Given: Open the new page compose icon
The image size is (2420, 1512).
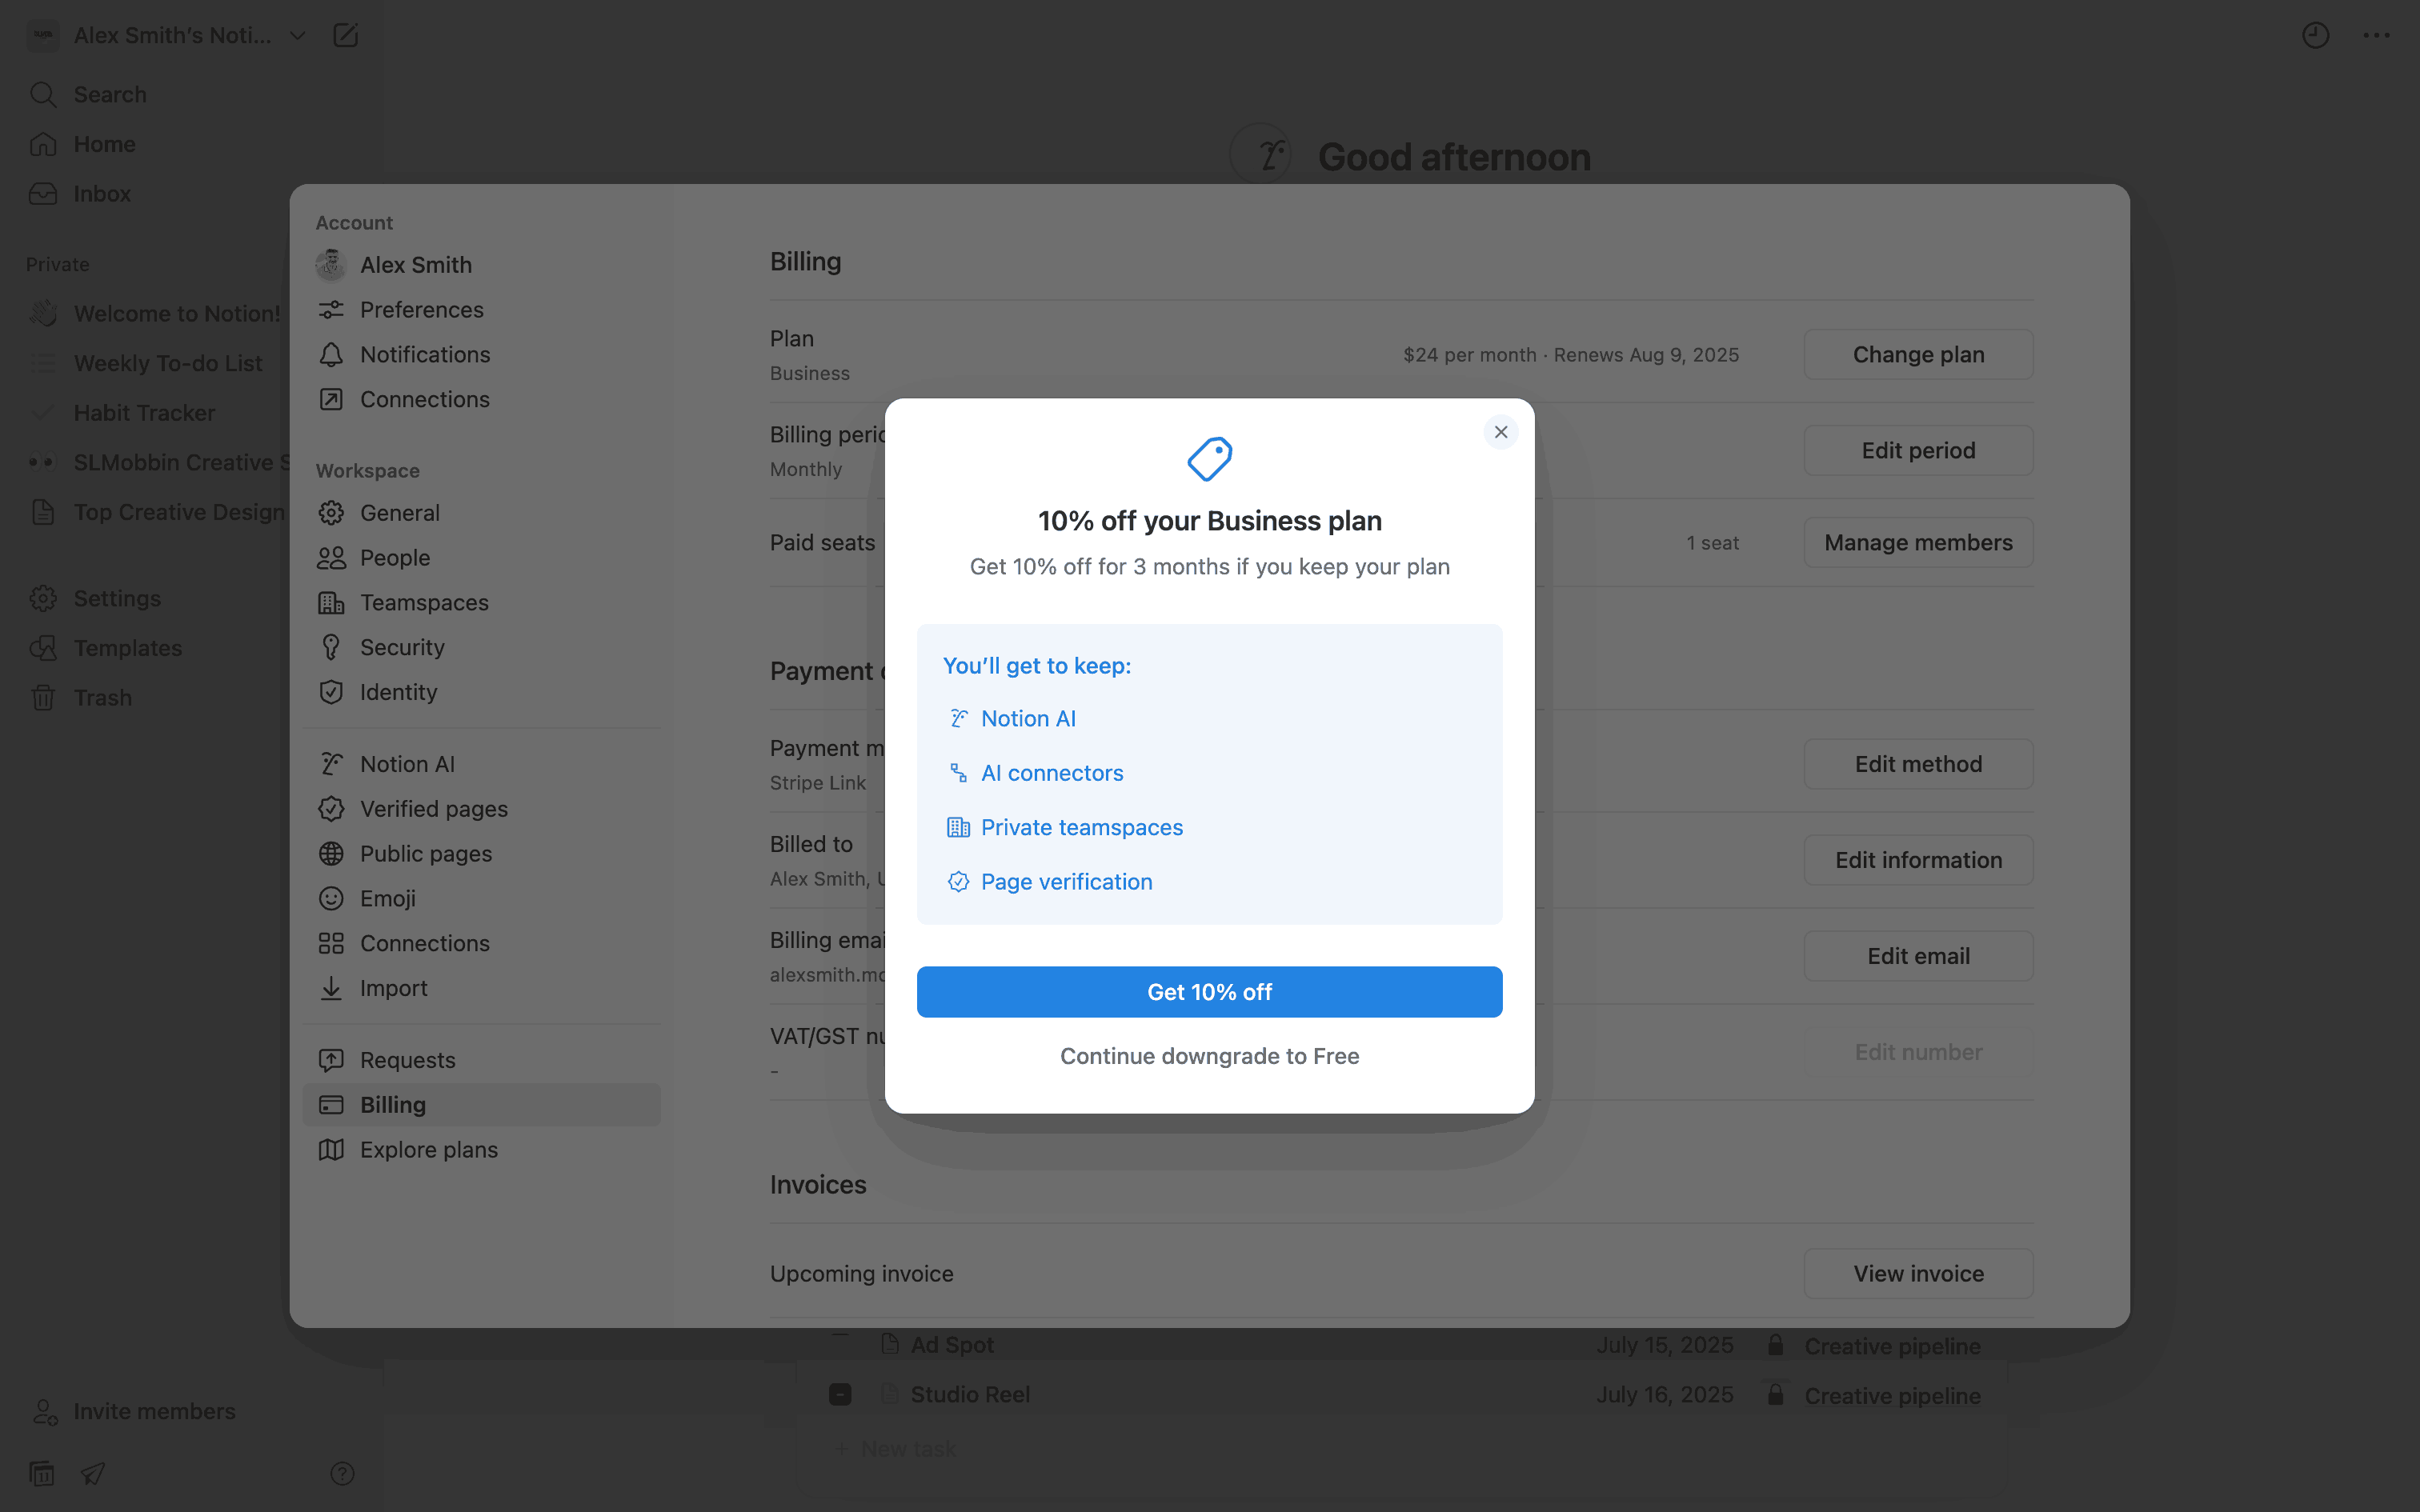Looking at the screenshot, I should (x=345, y=36).
